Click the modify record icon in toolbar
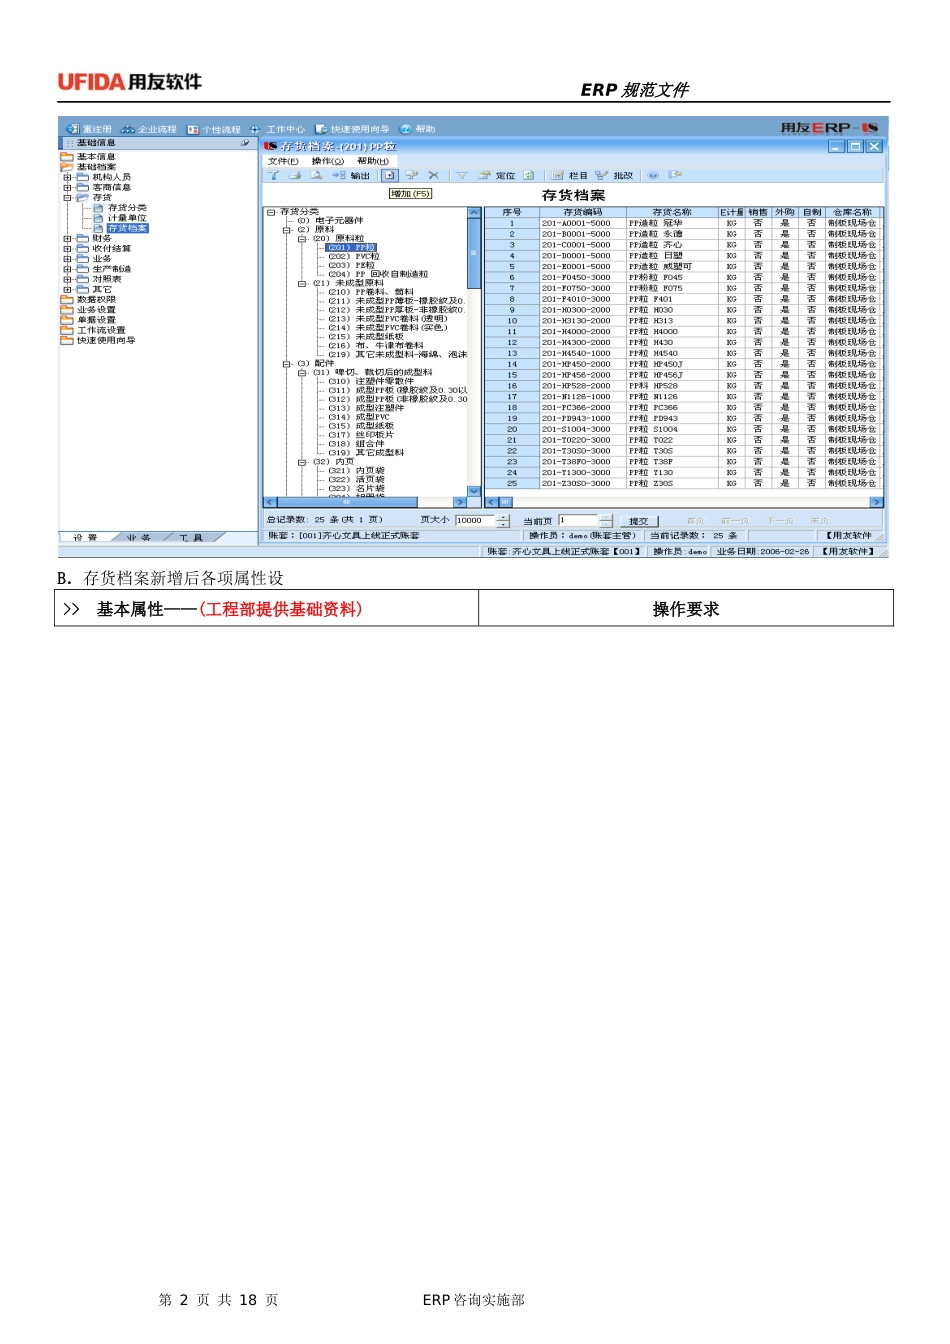Screen dimensions: 950x1344 (x=411, y=175)
